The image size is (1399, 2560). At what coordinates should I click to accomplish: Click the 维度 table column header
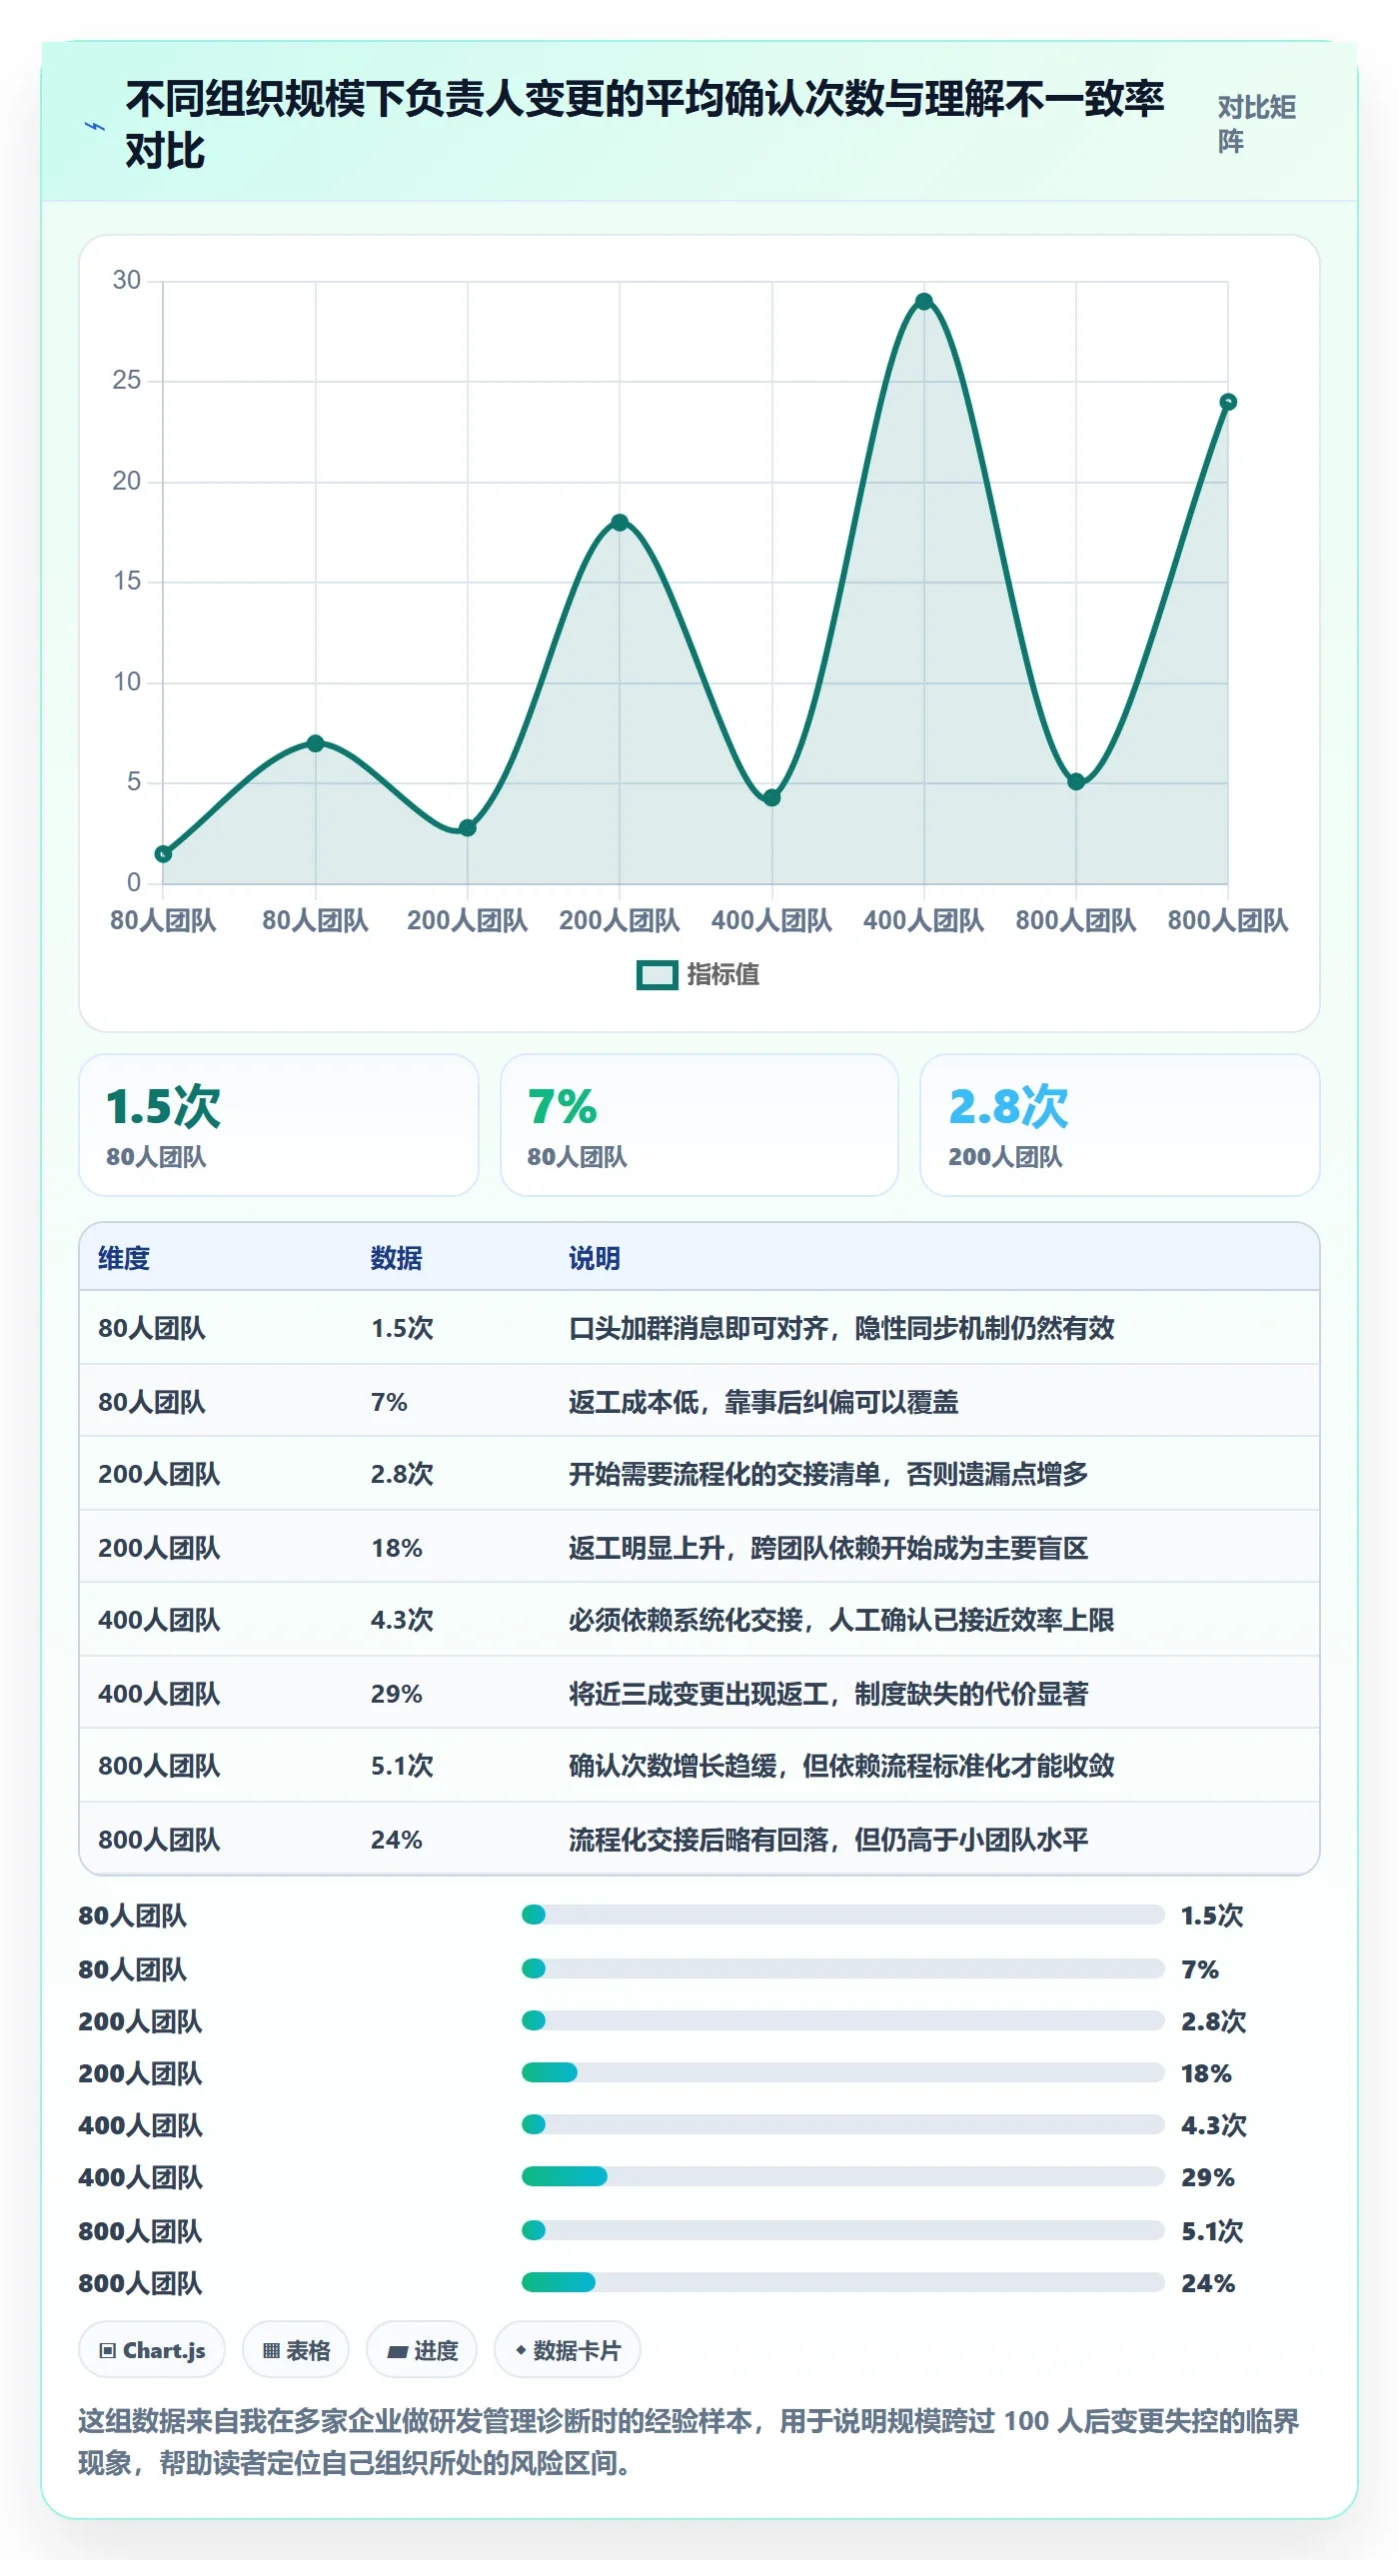coord(124,1258)
